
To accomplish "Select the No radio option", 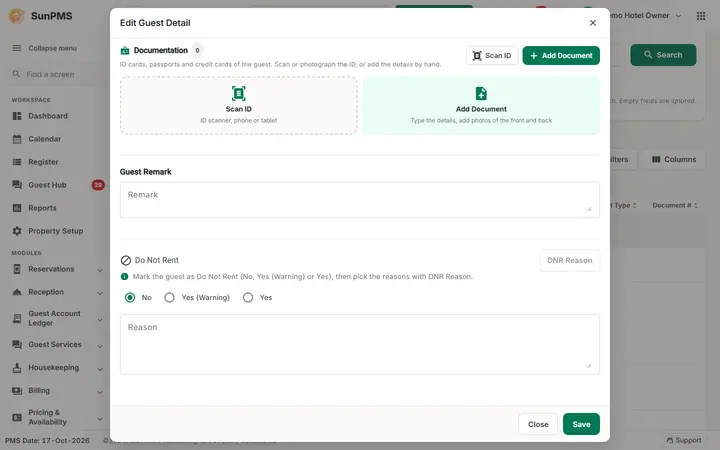I will (x=130, y=298).
